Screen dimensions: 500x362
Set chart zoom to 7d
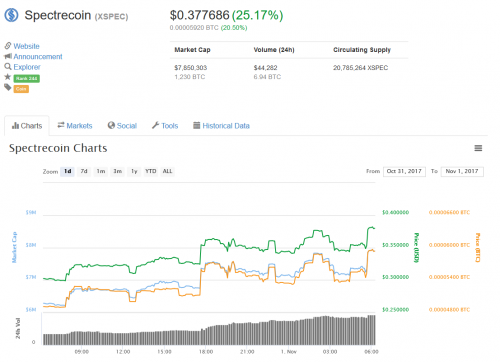(84, 171)
